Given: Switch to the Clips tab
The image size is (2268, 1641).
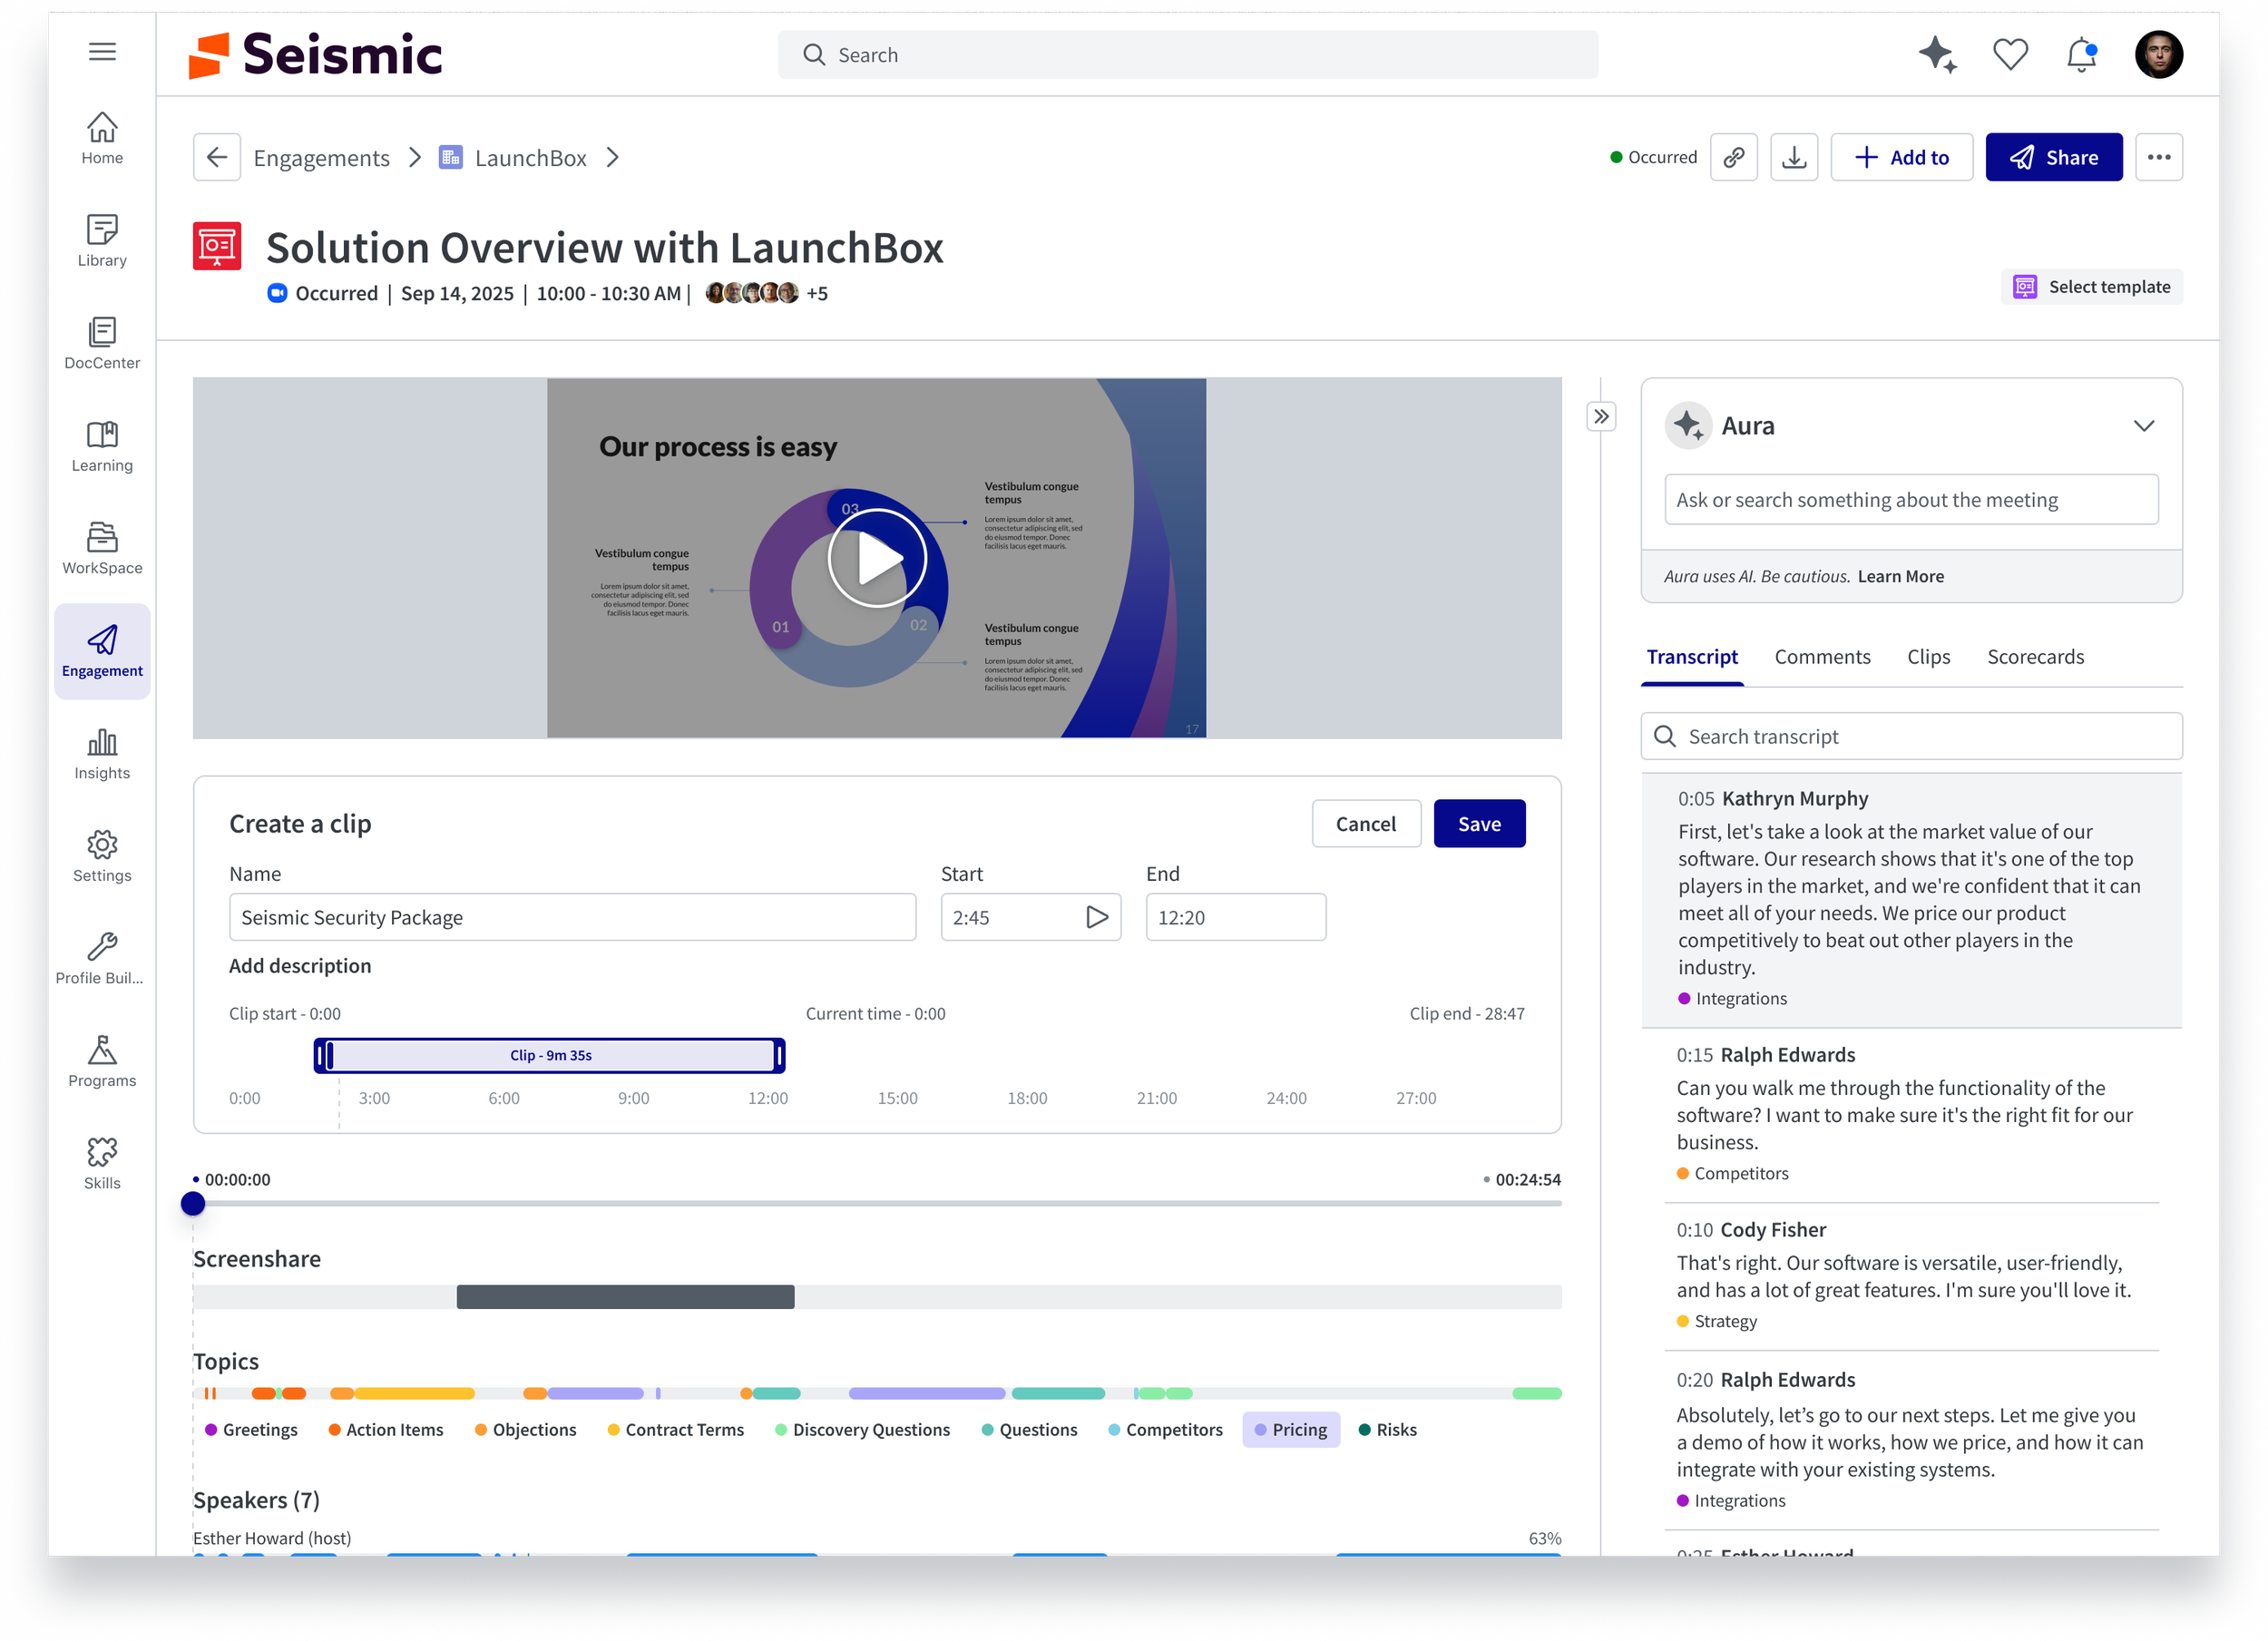Looking at the screenshot, I should click(x=1927, y=657).
